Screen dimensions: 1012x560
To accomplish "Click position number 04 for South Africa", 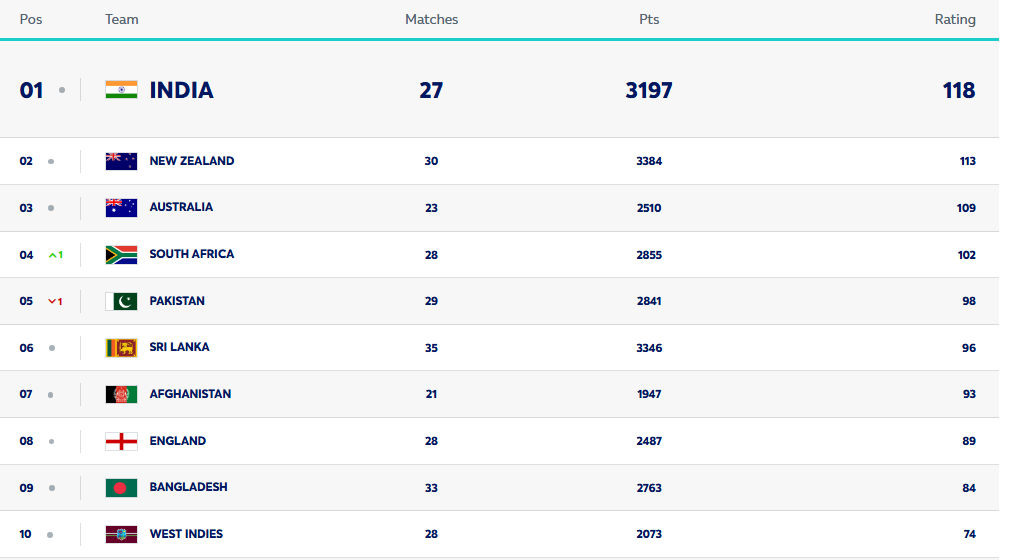I will coord(26,255).
